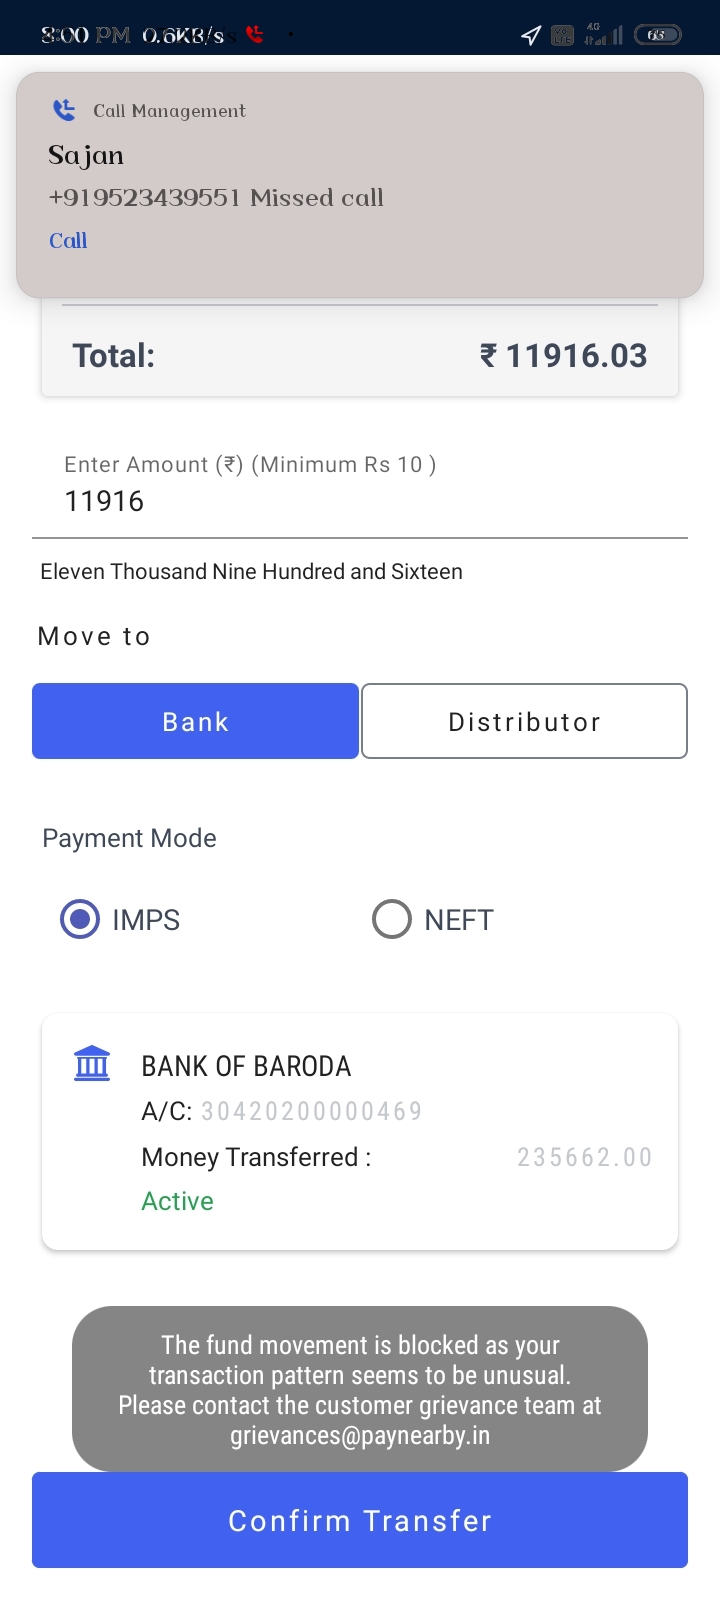Select the IMPS payment mode
Screen dimensions: 720x1600
click(80, 919)
